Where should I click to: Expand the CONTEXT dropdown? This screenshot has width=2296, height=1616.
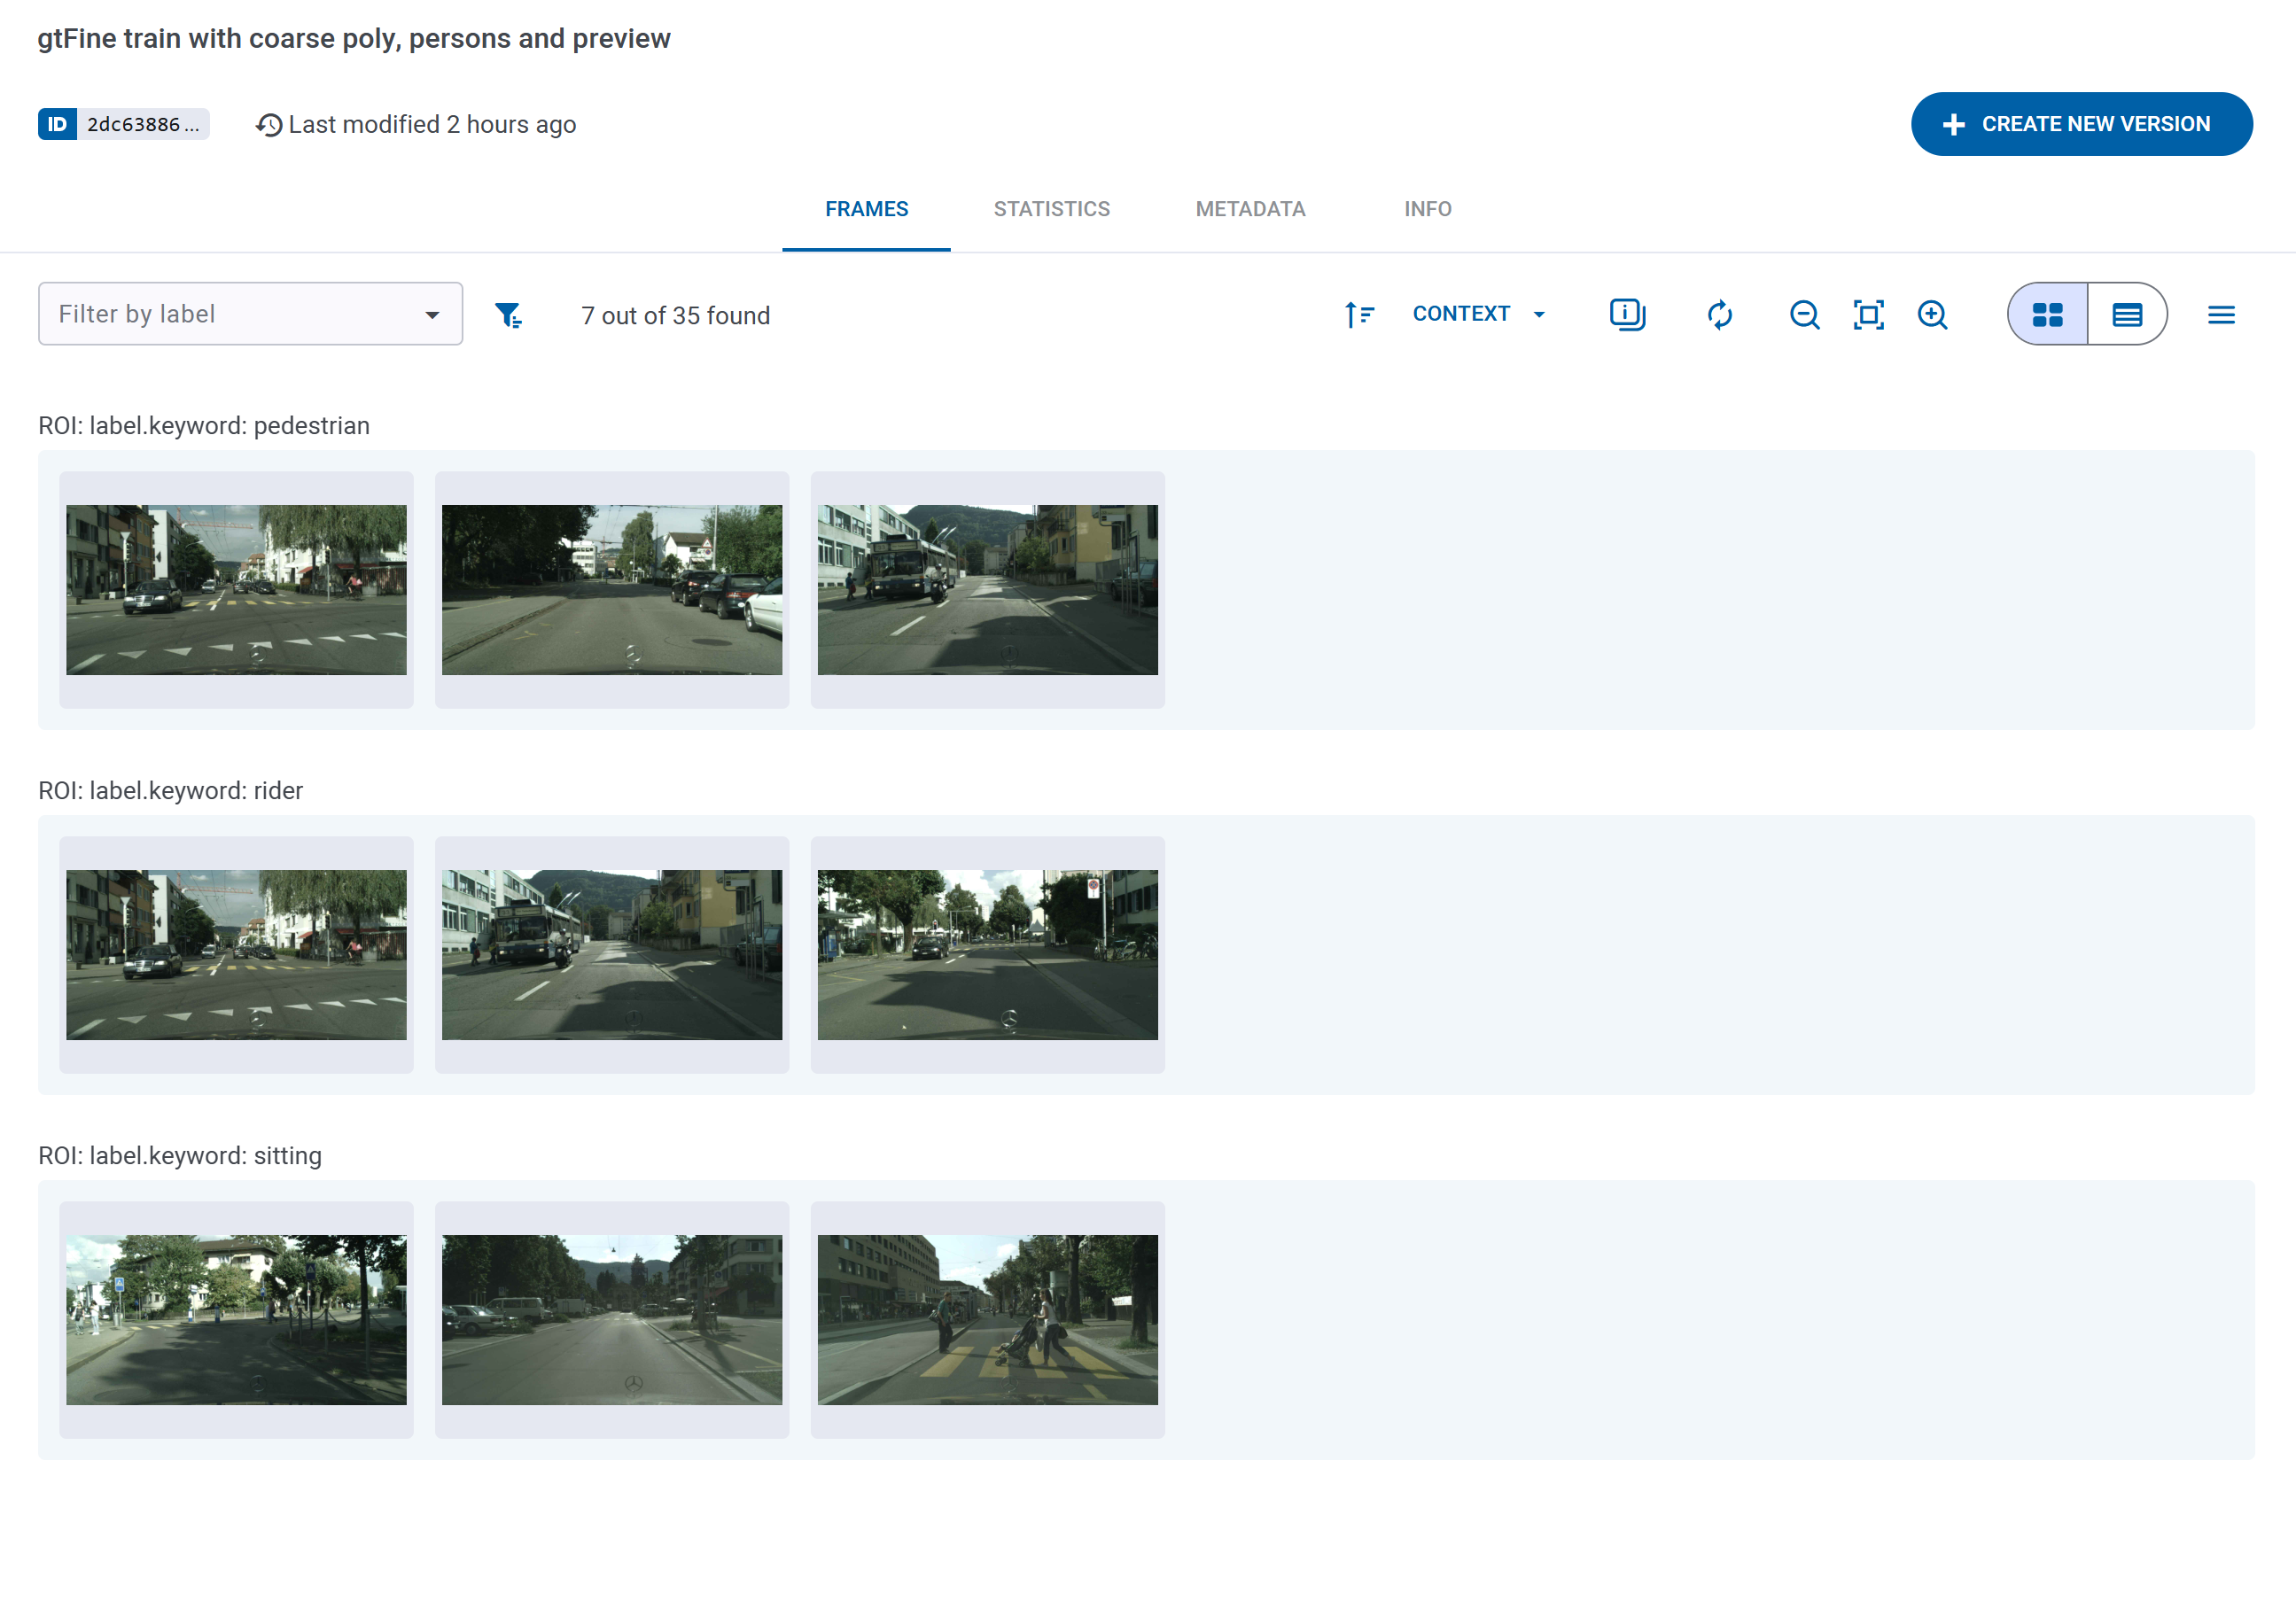tap(1479, 313)
